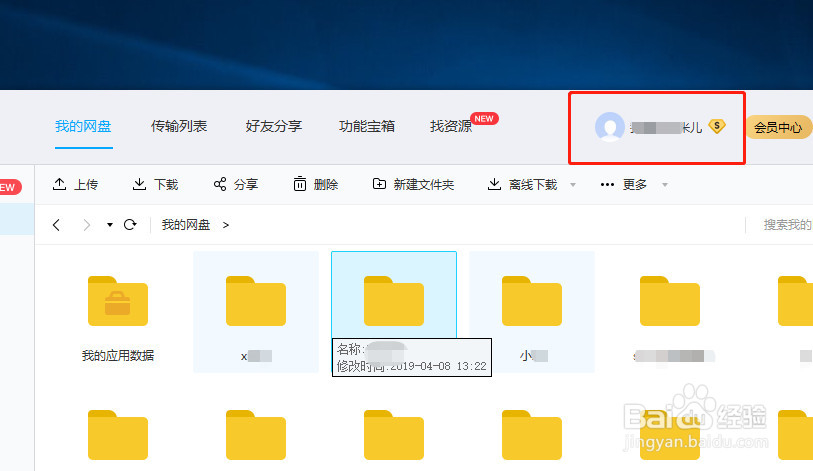The image size is (813, 471).
Task: Click the user avatar icon
Action: click(x=610, y=127)
